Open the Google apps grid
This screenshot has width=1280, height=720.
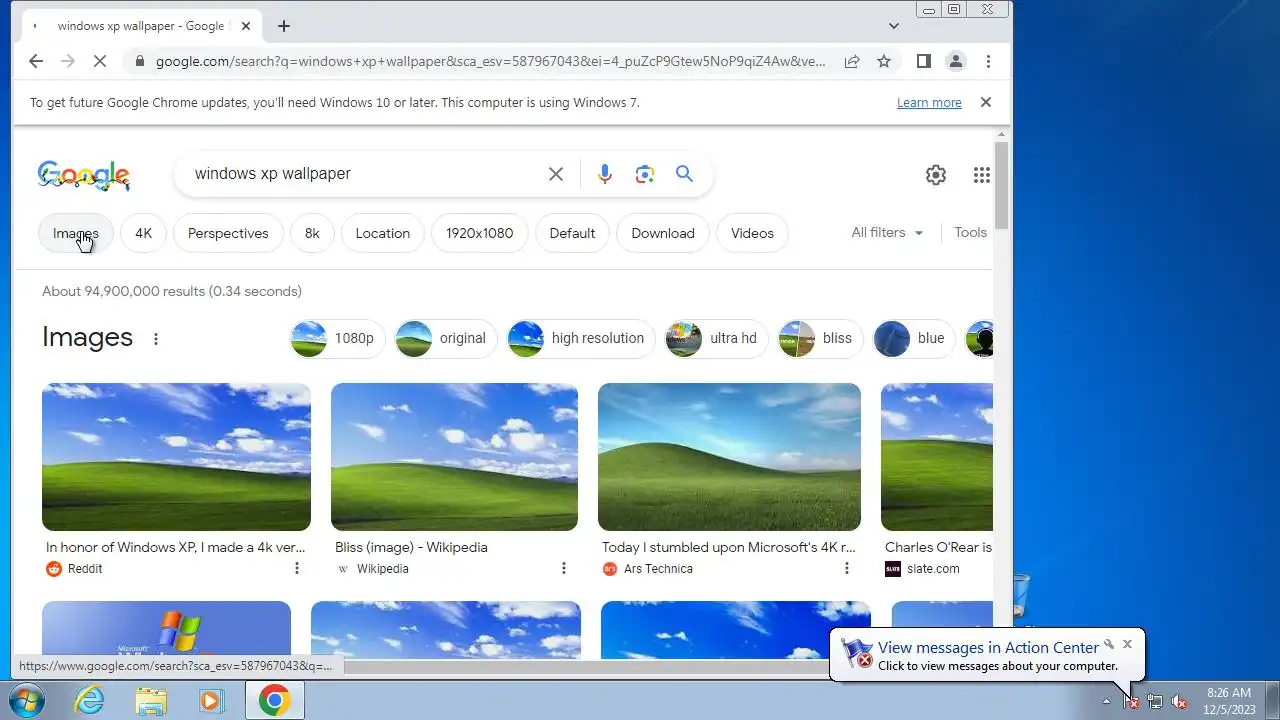pyautogui.click(x=982, y=175)
